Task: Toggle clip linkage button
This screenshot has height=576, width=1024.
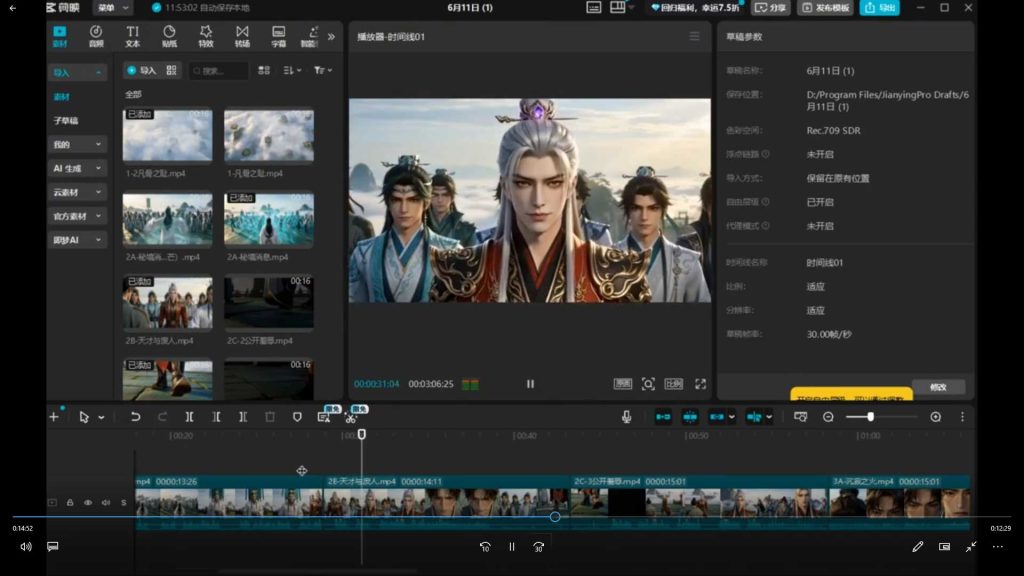Action: click(x=717, y=417)
